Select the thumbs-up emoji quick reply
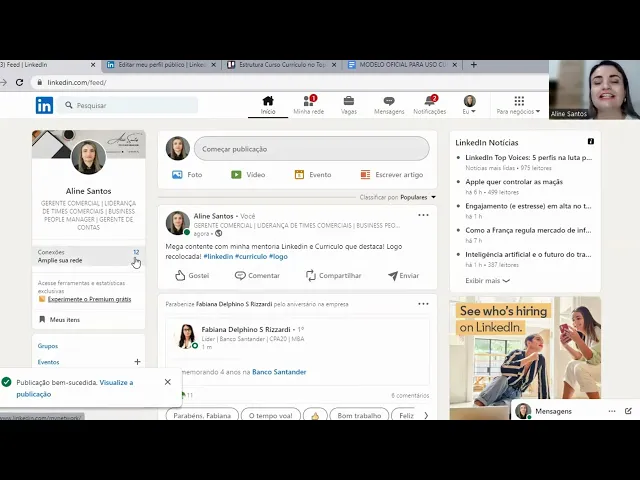The width and height of the screenshot is (640, 480). tap(315, 415)
